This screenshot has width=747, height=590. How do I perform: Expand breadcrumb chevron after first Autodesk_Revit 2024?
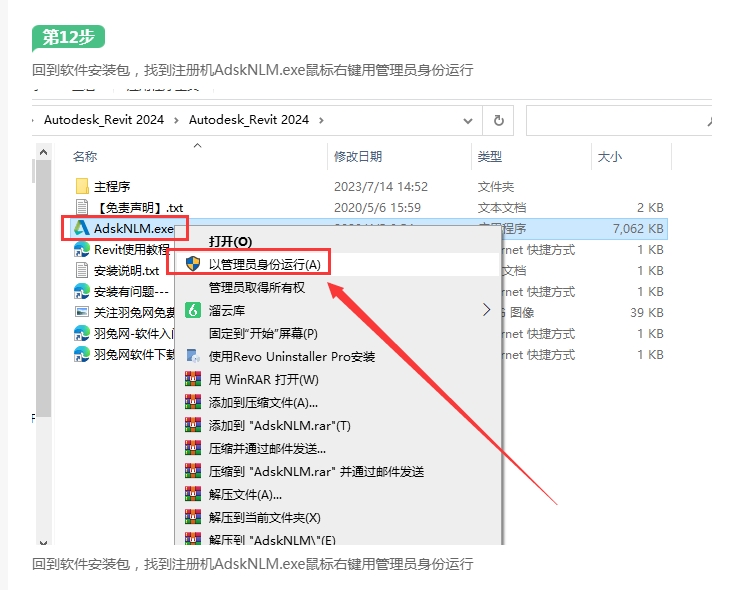tap(176, 120)
